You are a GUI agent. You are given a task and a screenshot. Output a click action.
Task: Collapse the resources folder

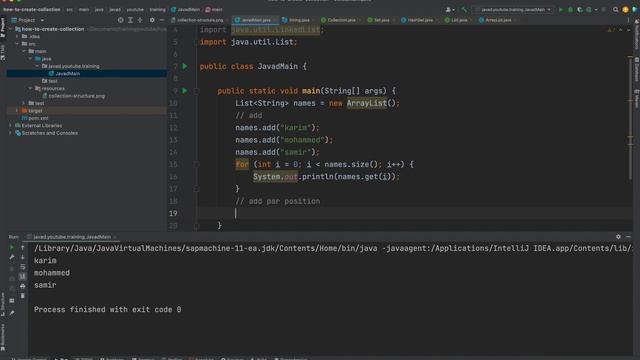pos(31,88)
